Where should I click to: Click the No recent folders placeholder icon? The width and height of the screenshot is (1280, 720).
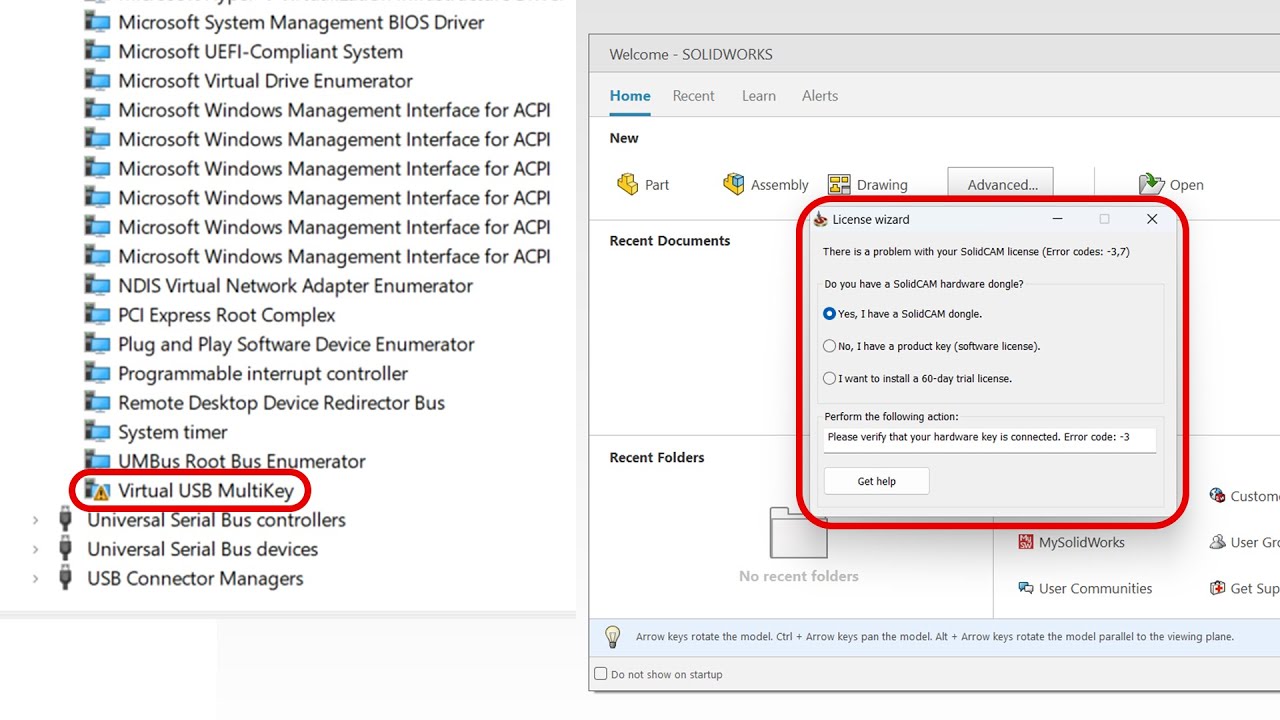[x=798, y=532]
